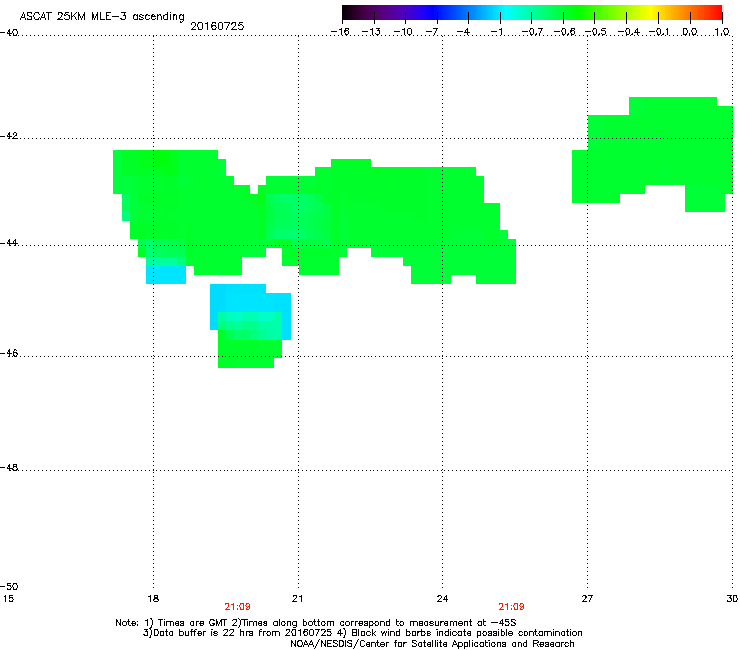Screen dimensions: 740x650
Task: Click the 27 longitude axis label
Action: pos(587,599)
